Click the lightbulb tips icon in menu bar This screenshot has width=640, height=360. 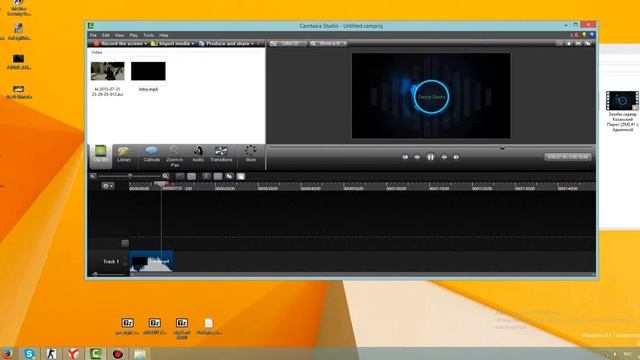pos(584,35)
